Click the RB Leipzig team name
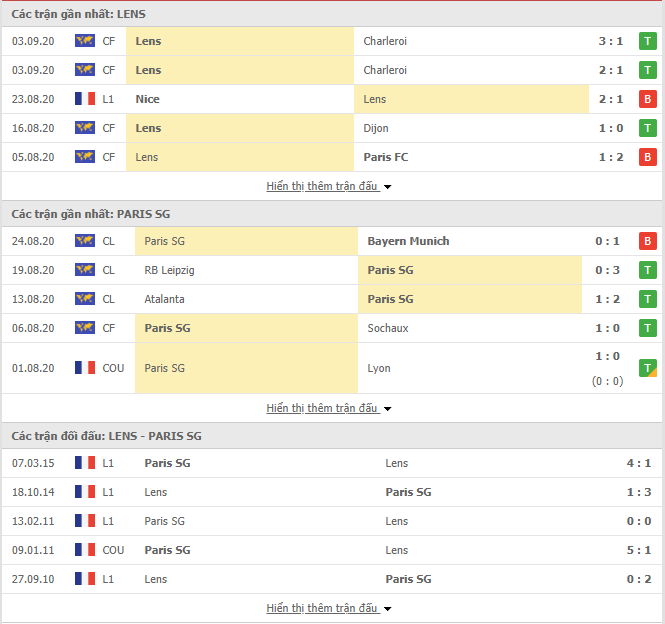This screenshot has height=624, width=665. click(x=169, y=270)
